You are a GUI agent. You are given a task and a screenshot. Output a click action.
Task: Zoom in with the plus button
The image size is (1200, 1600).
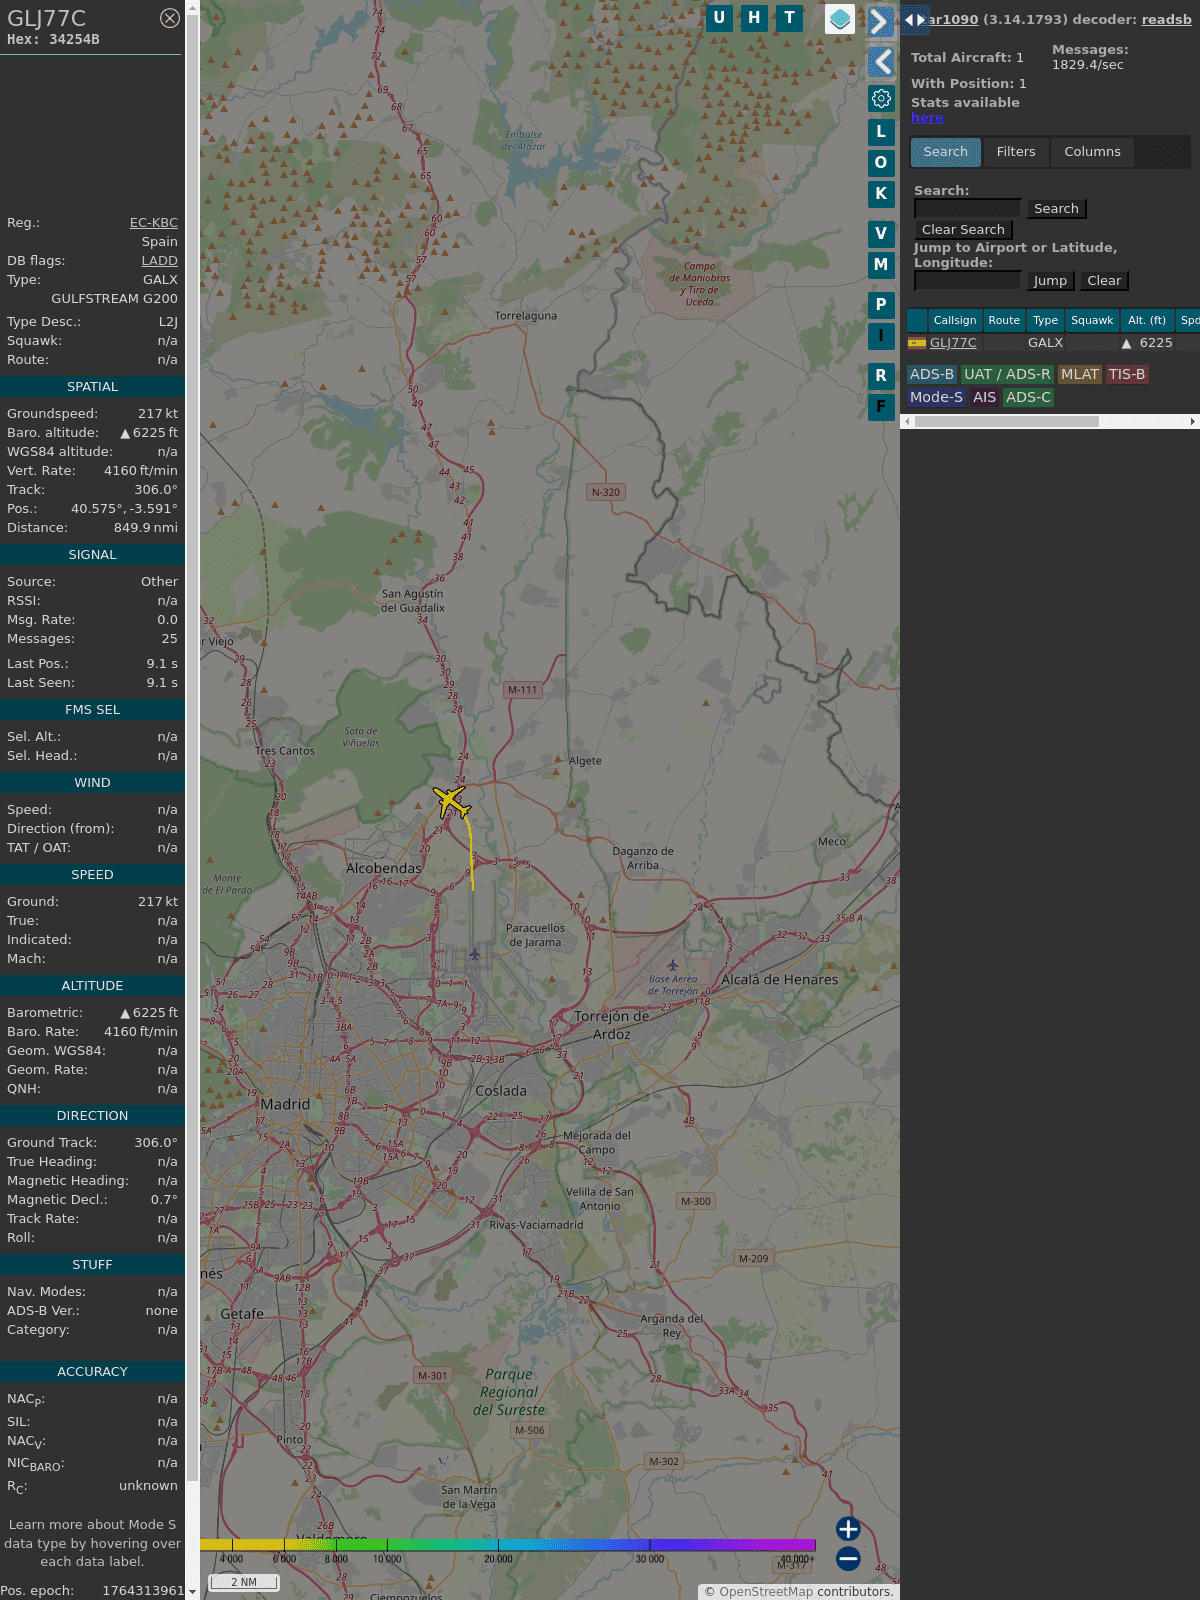coord(848,1529)
